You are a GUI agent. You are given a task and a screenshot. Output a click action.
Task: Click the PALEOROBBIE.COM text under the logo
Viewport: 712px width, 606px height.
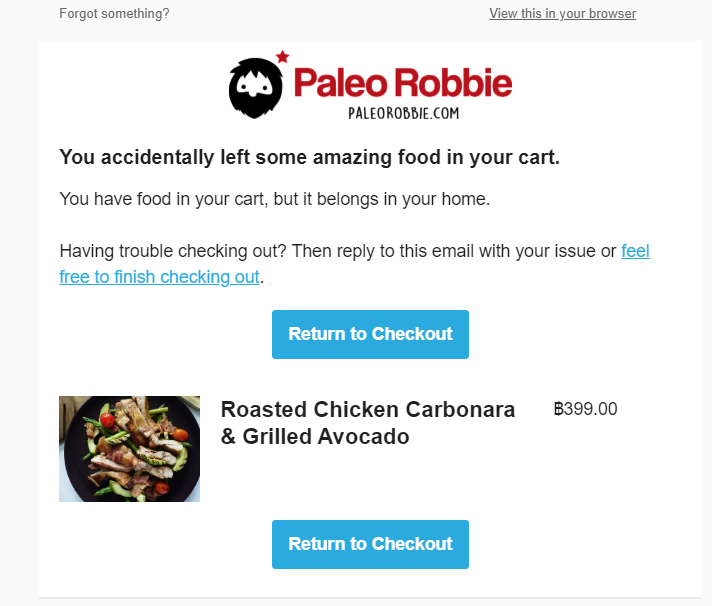pyautogui.click(x=403, y=113)
